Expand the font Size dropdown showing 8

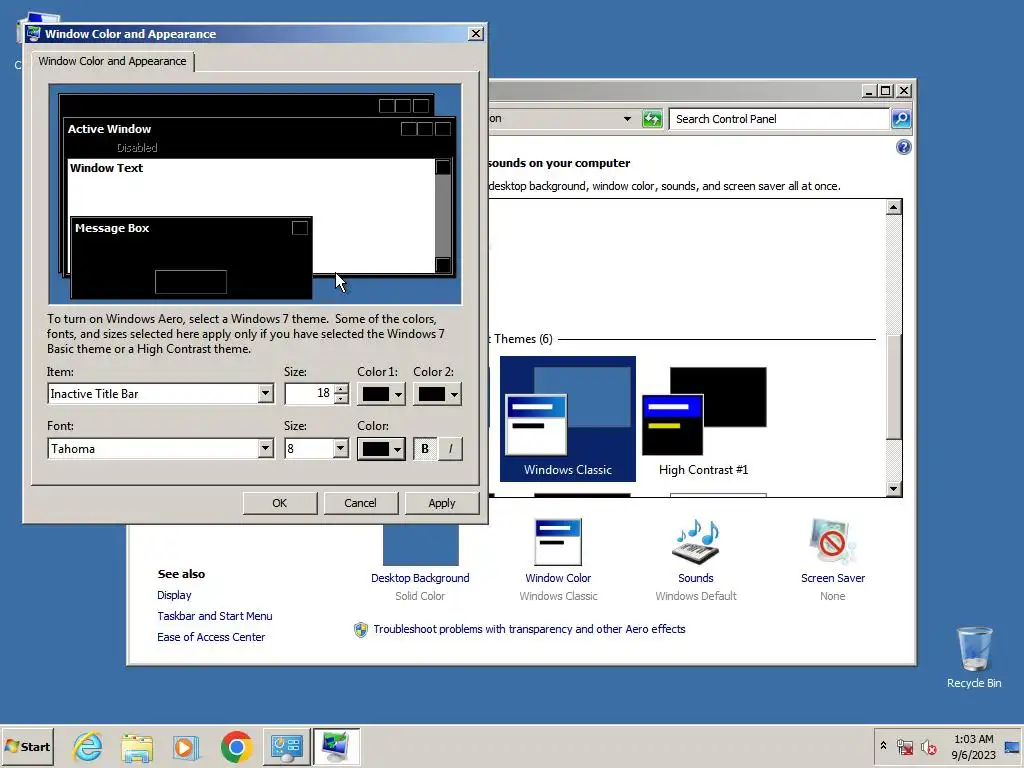click(340, 449)
